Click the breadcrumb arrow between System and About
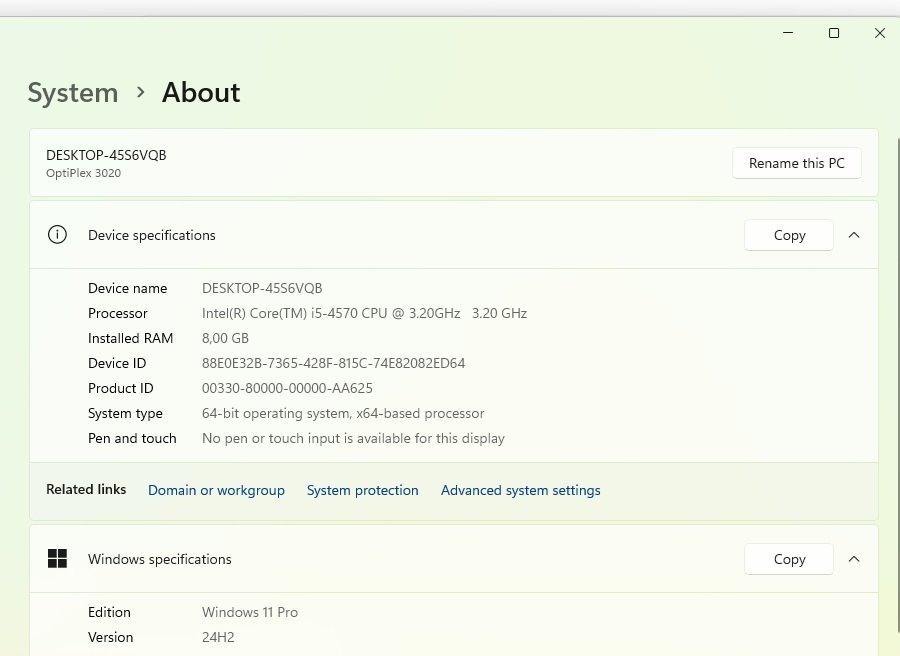900x656 pixels. coord(140,92)
